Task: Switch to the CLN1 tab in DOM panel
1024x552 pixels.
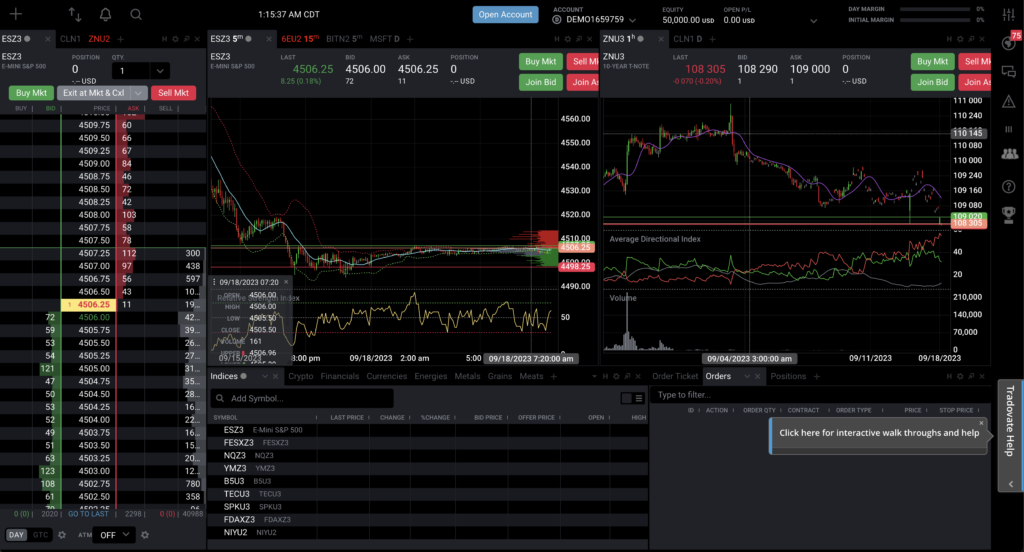Action: tap(70, 39)
